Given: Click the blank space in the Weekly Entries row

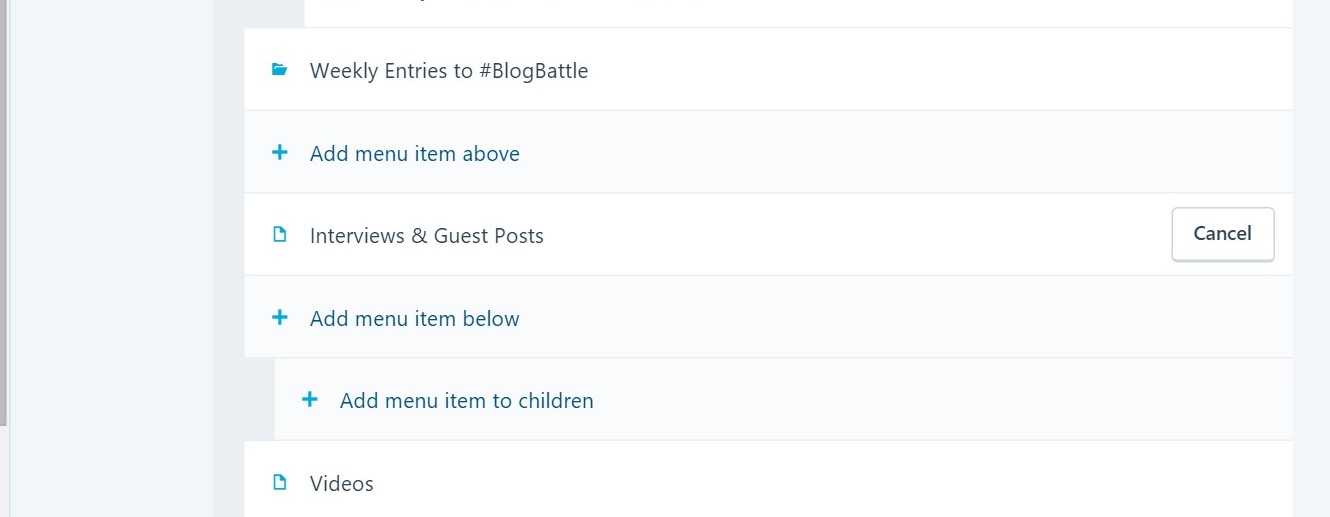Looking at the screenshot, I should [900, 71].
